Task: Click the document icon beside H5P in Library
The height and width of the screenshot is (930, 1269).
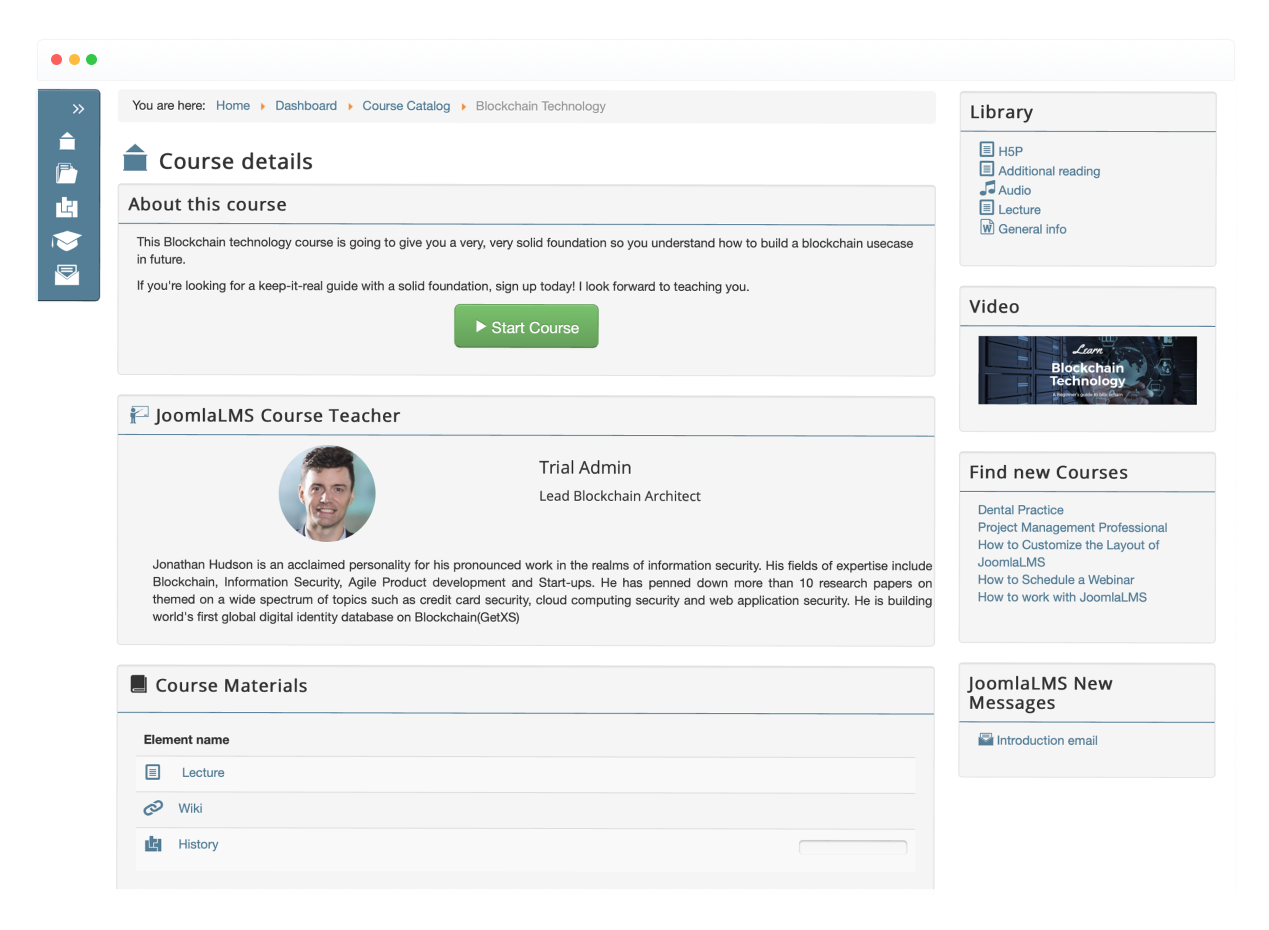Action: pos(987,151)
